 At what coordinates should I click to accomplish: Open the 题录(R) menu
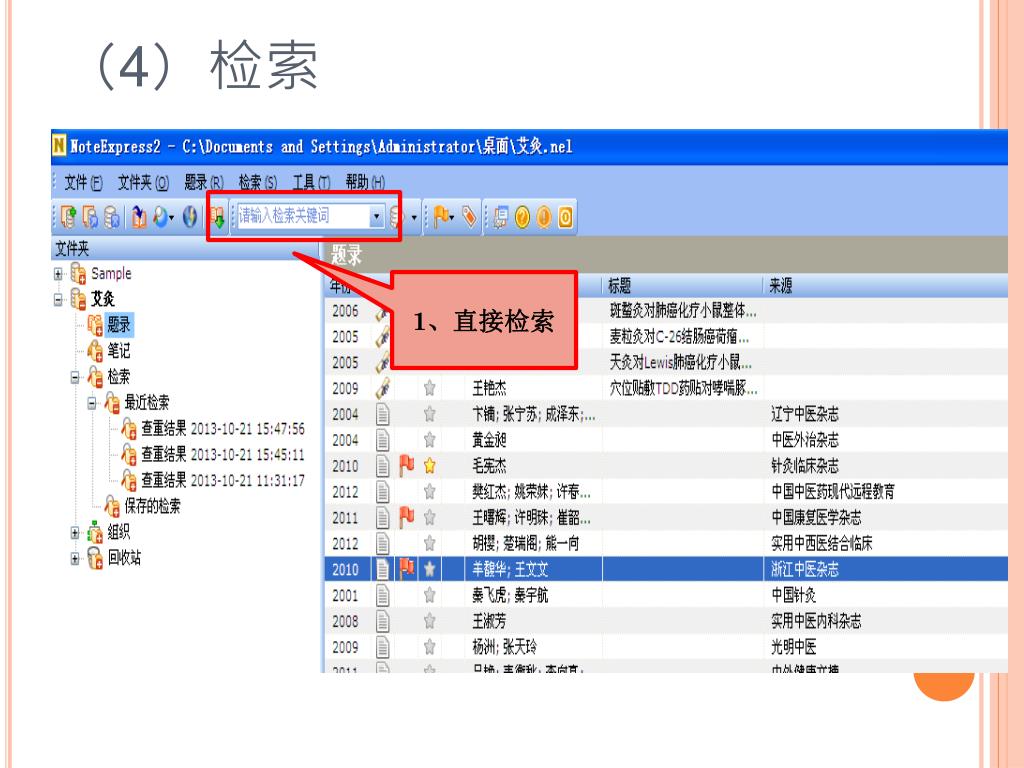[x=204, y=183]
